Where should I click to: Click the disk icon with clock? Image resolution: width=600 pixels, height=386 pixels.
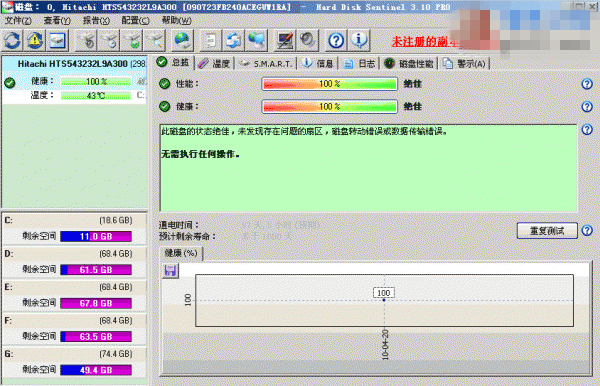[110, 40]
